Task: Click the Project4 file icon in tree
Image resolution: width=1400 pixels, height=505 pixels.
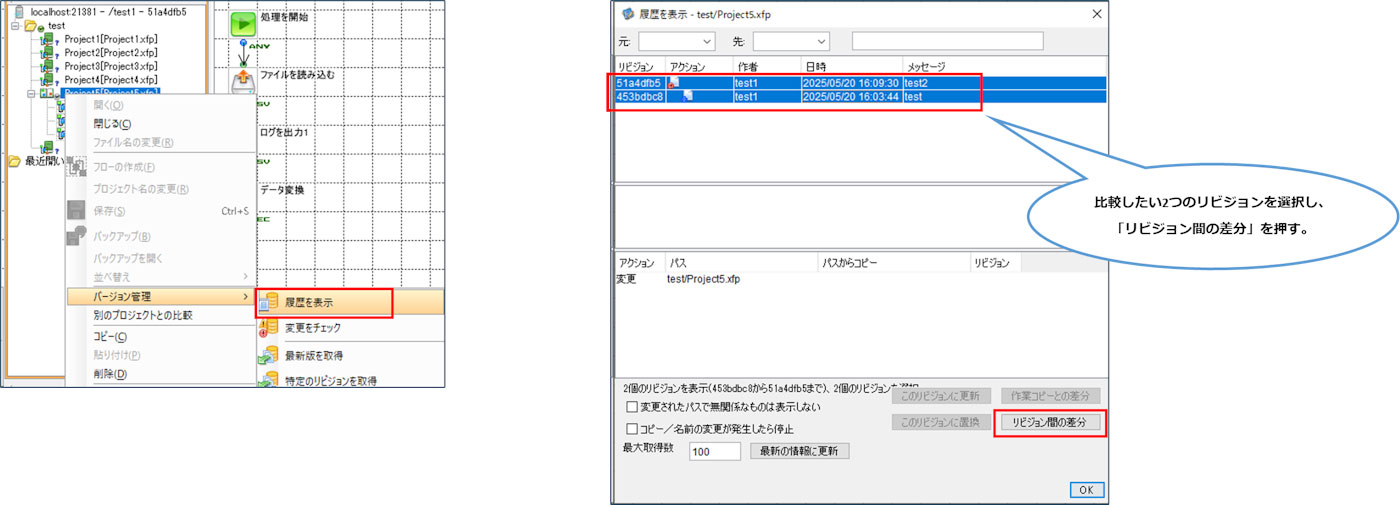Action: coord(47,79)
